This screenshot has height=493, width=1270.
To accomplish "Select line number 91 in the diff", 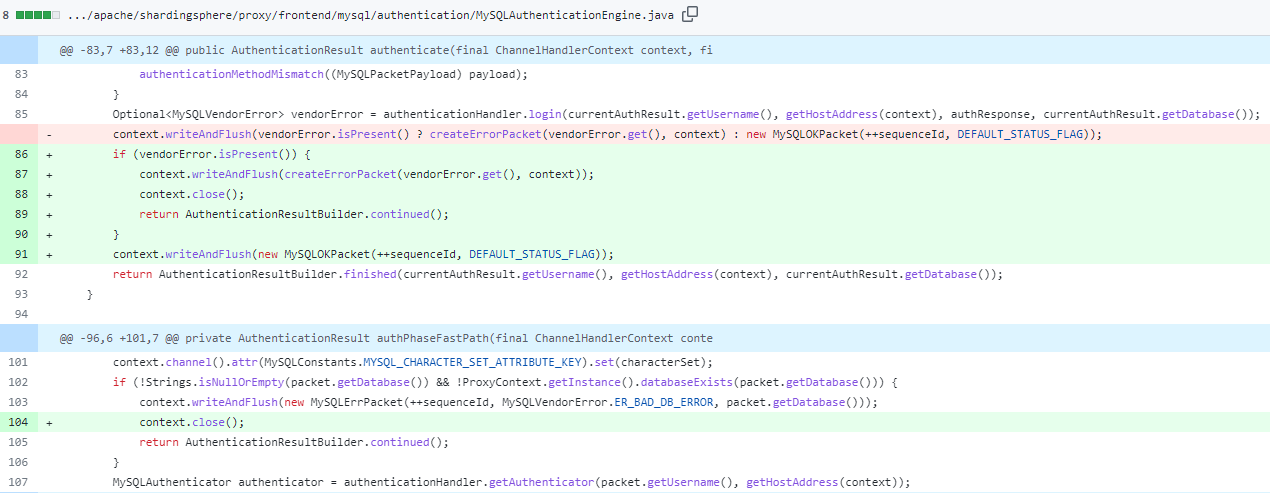I will [21, 254].
